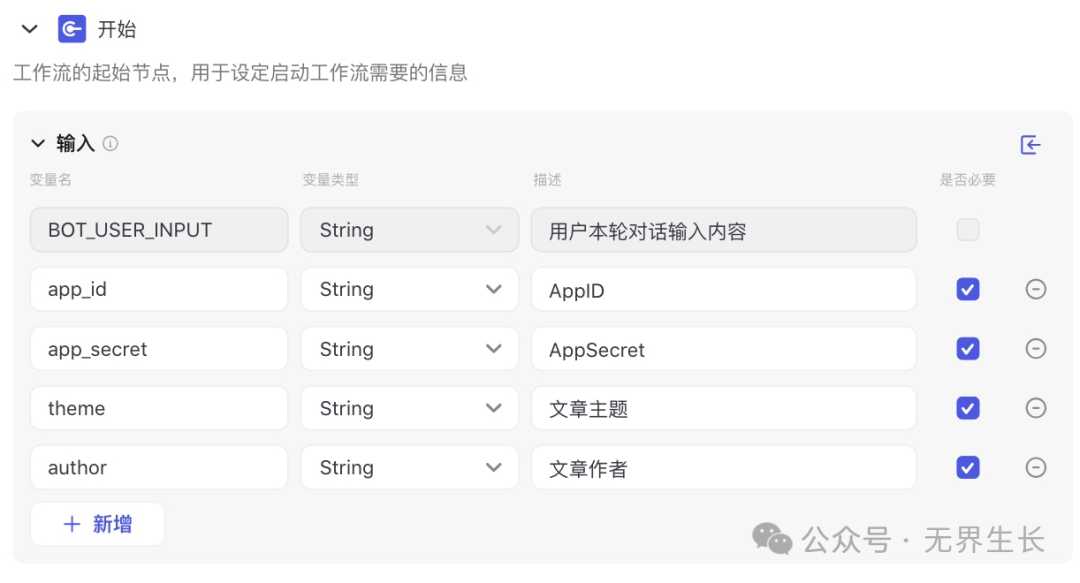1080x583 pixels.
Task: Collapse the input section chevron
Action: (x=38, y=143)
